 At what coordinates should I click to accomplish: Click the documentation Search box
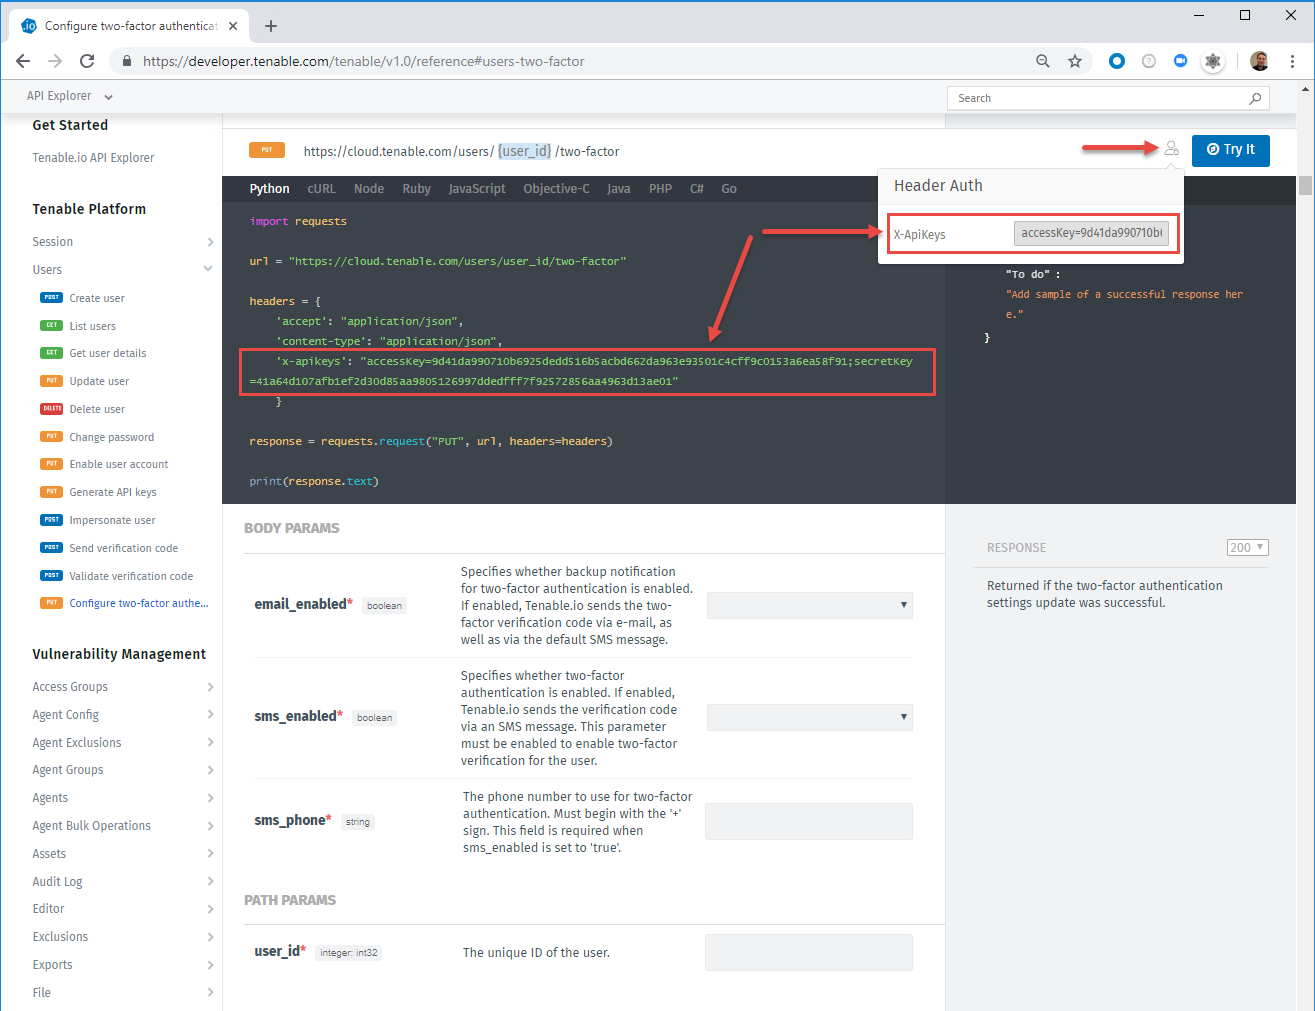[x=1108, y=98]
